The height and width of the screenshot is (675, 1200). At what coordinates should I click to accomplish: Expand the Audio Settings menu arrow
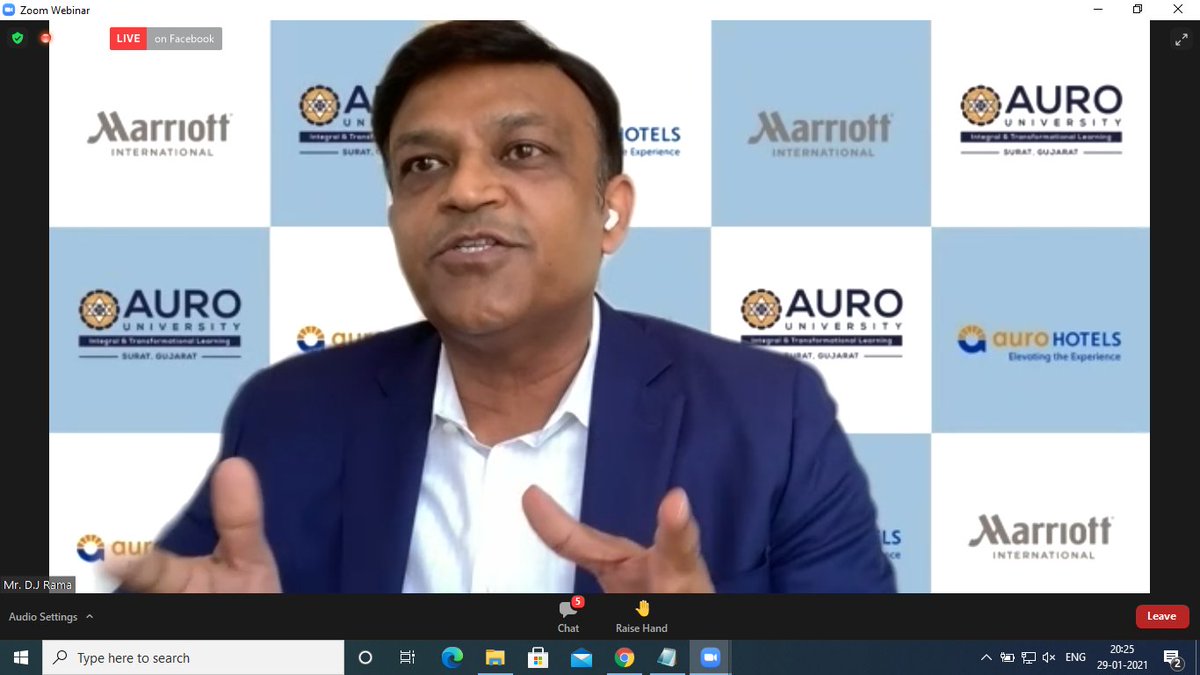(x=89, y=617)
